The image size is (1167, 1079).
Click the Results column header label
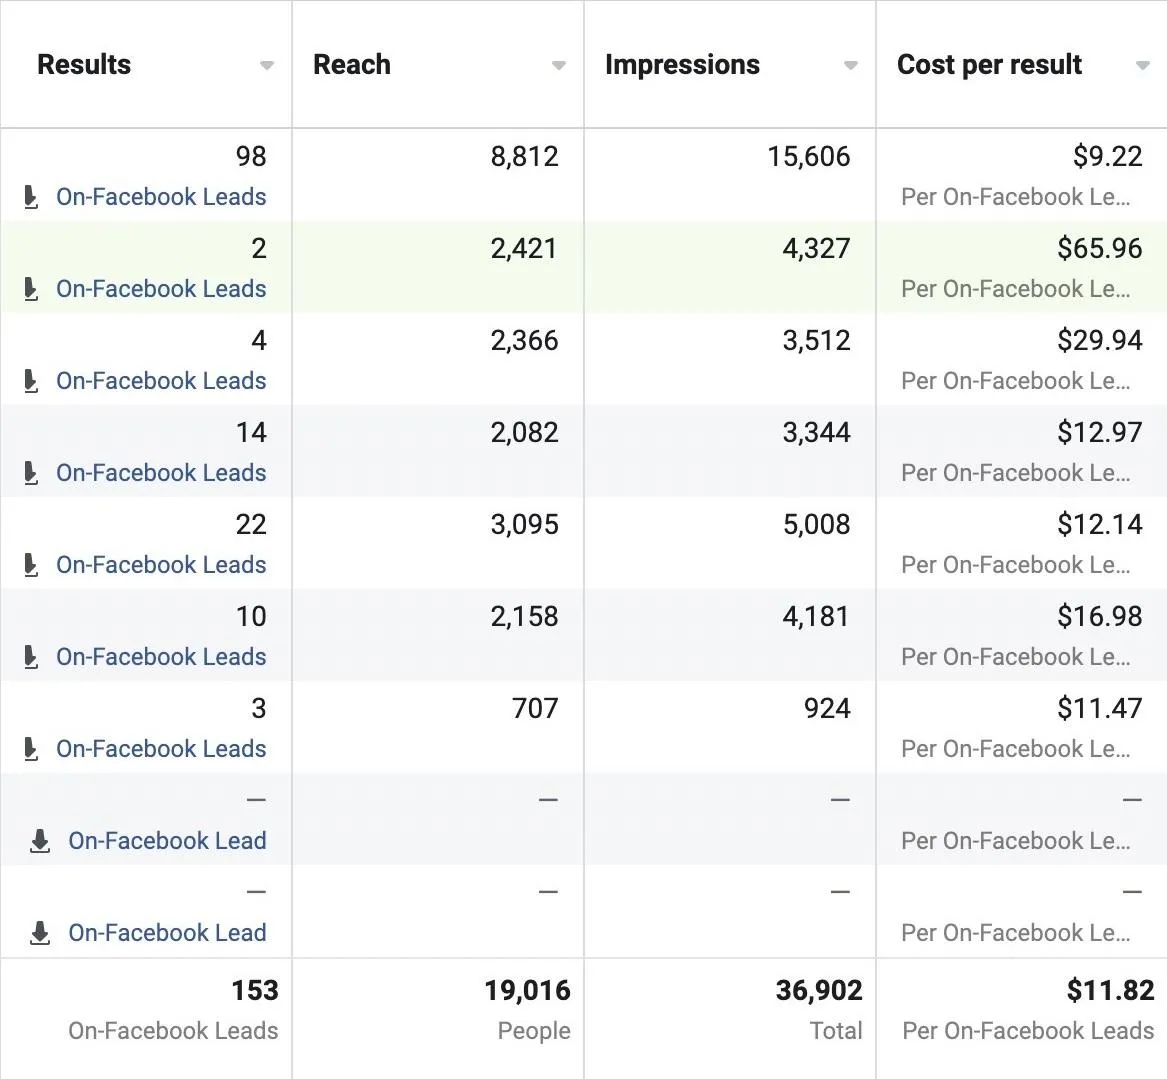(84, 65)
